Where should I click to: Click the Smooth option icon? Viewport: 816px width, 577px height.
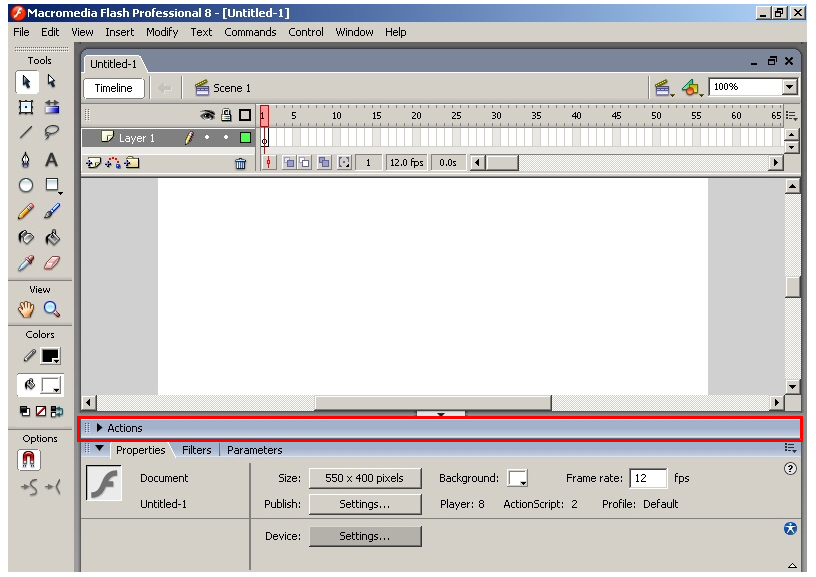click(x=29, y=488)
